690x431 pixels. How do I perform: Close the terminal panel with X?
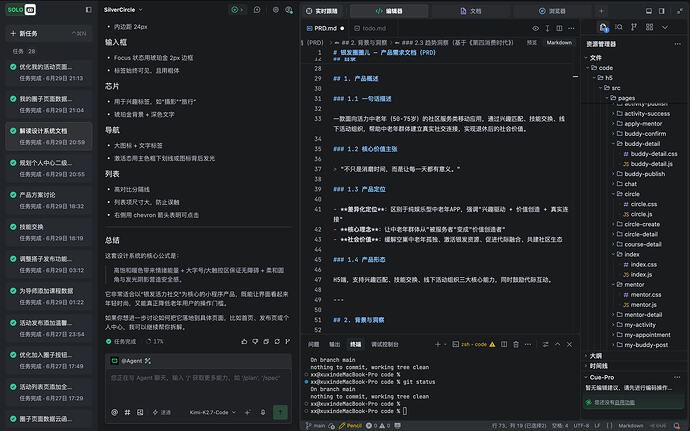[569, 344]
